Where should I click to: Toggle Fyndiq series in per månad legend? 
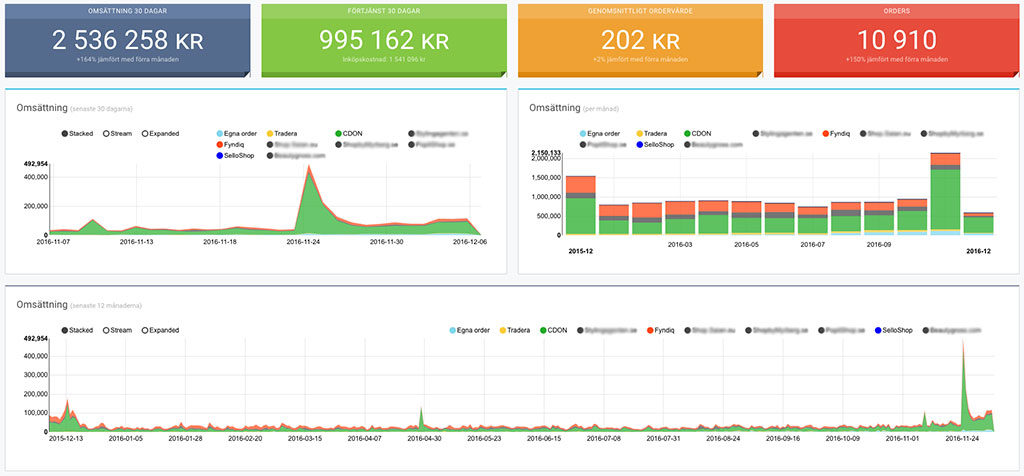[837, 133]
